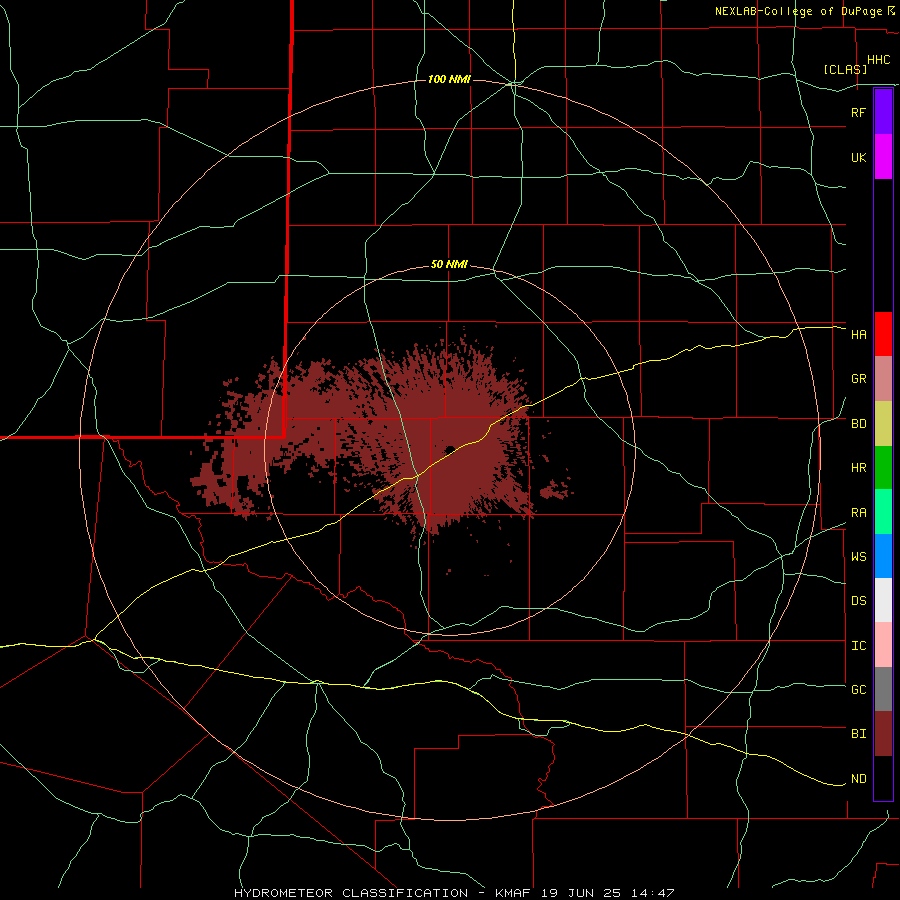Click the UK legend label
Viewport: 900px width, 900px height.
coord(858,157)
